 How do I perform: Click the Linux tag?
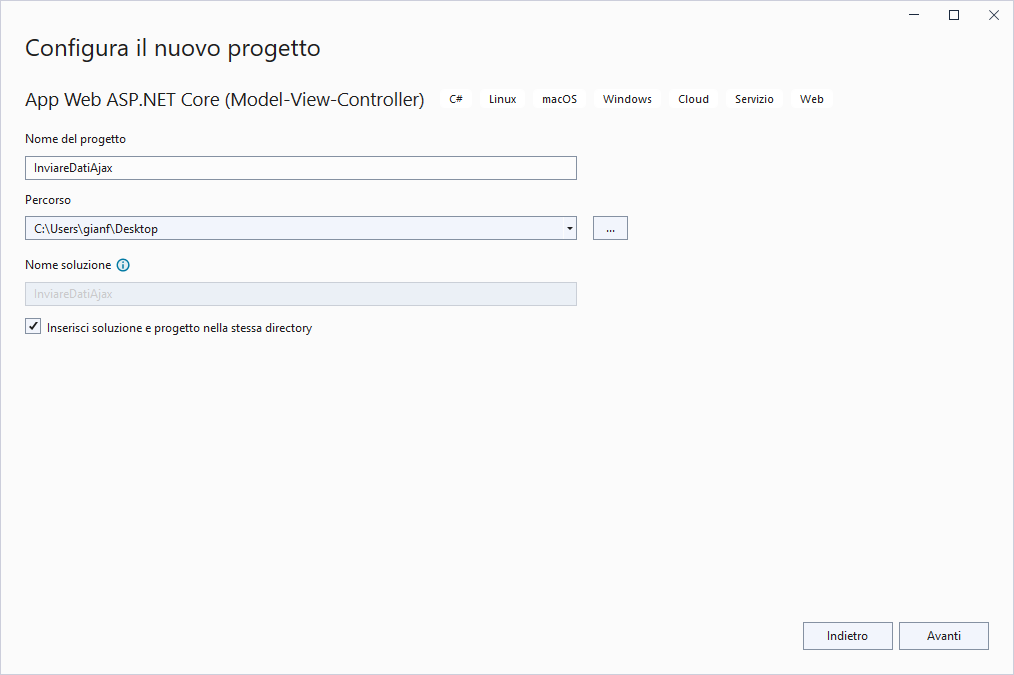pos(502,99)
